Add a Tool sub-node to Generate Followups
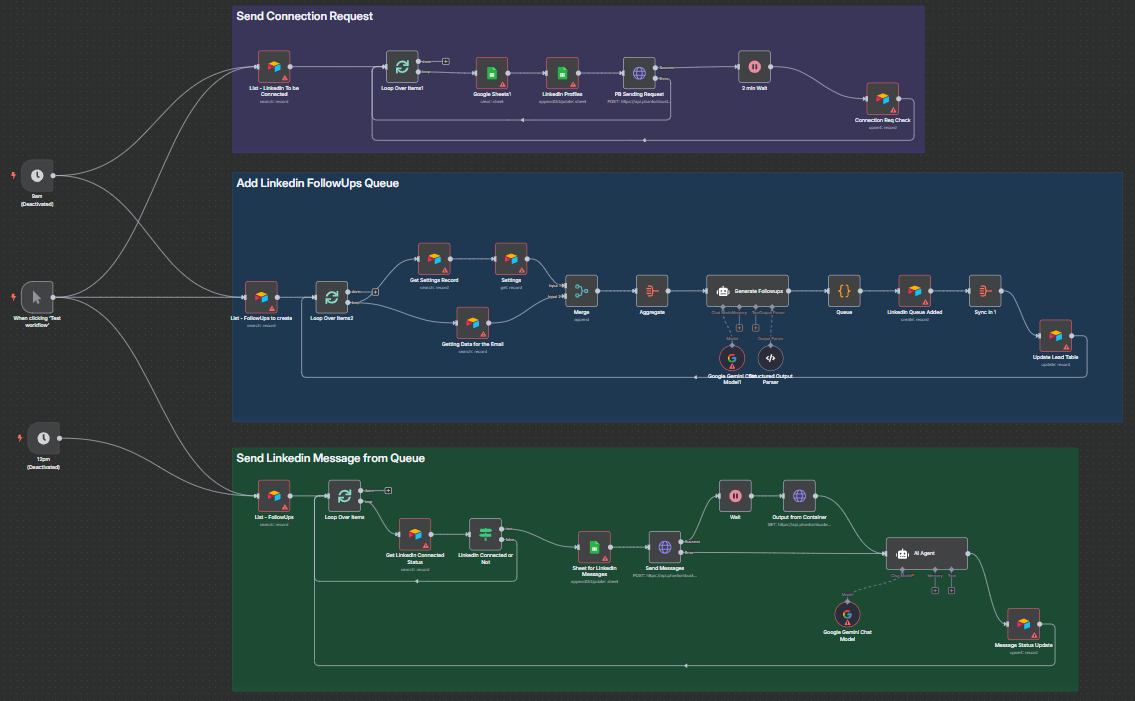This screenshot has height=701, width=1135. pyautogui.click(x=756, y=328)
